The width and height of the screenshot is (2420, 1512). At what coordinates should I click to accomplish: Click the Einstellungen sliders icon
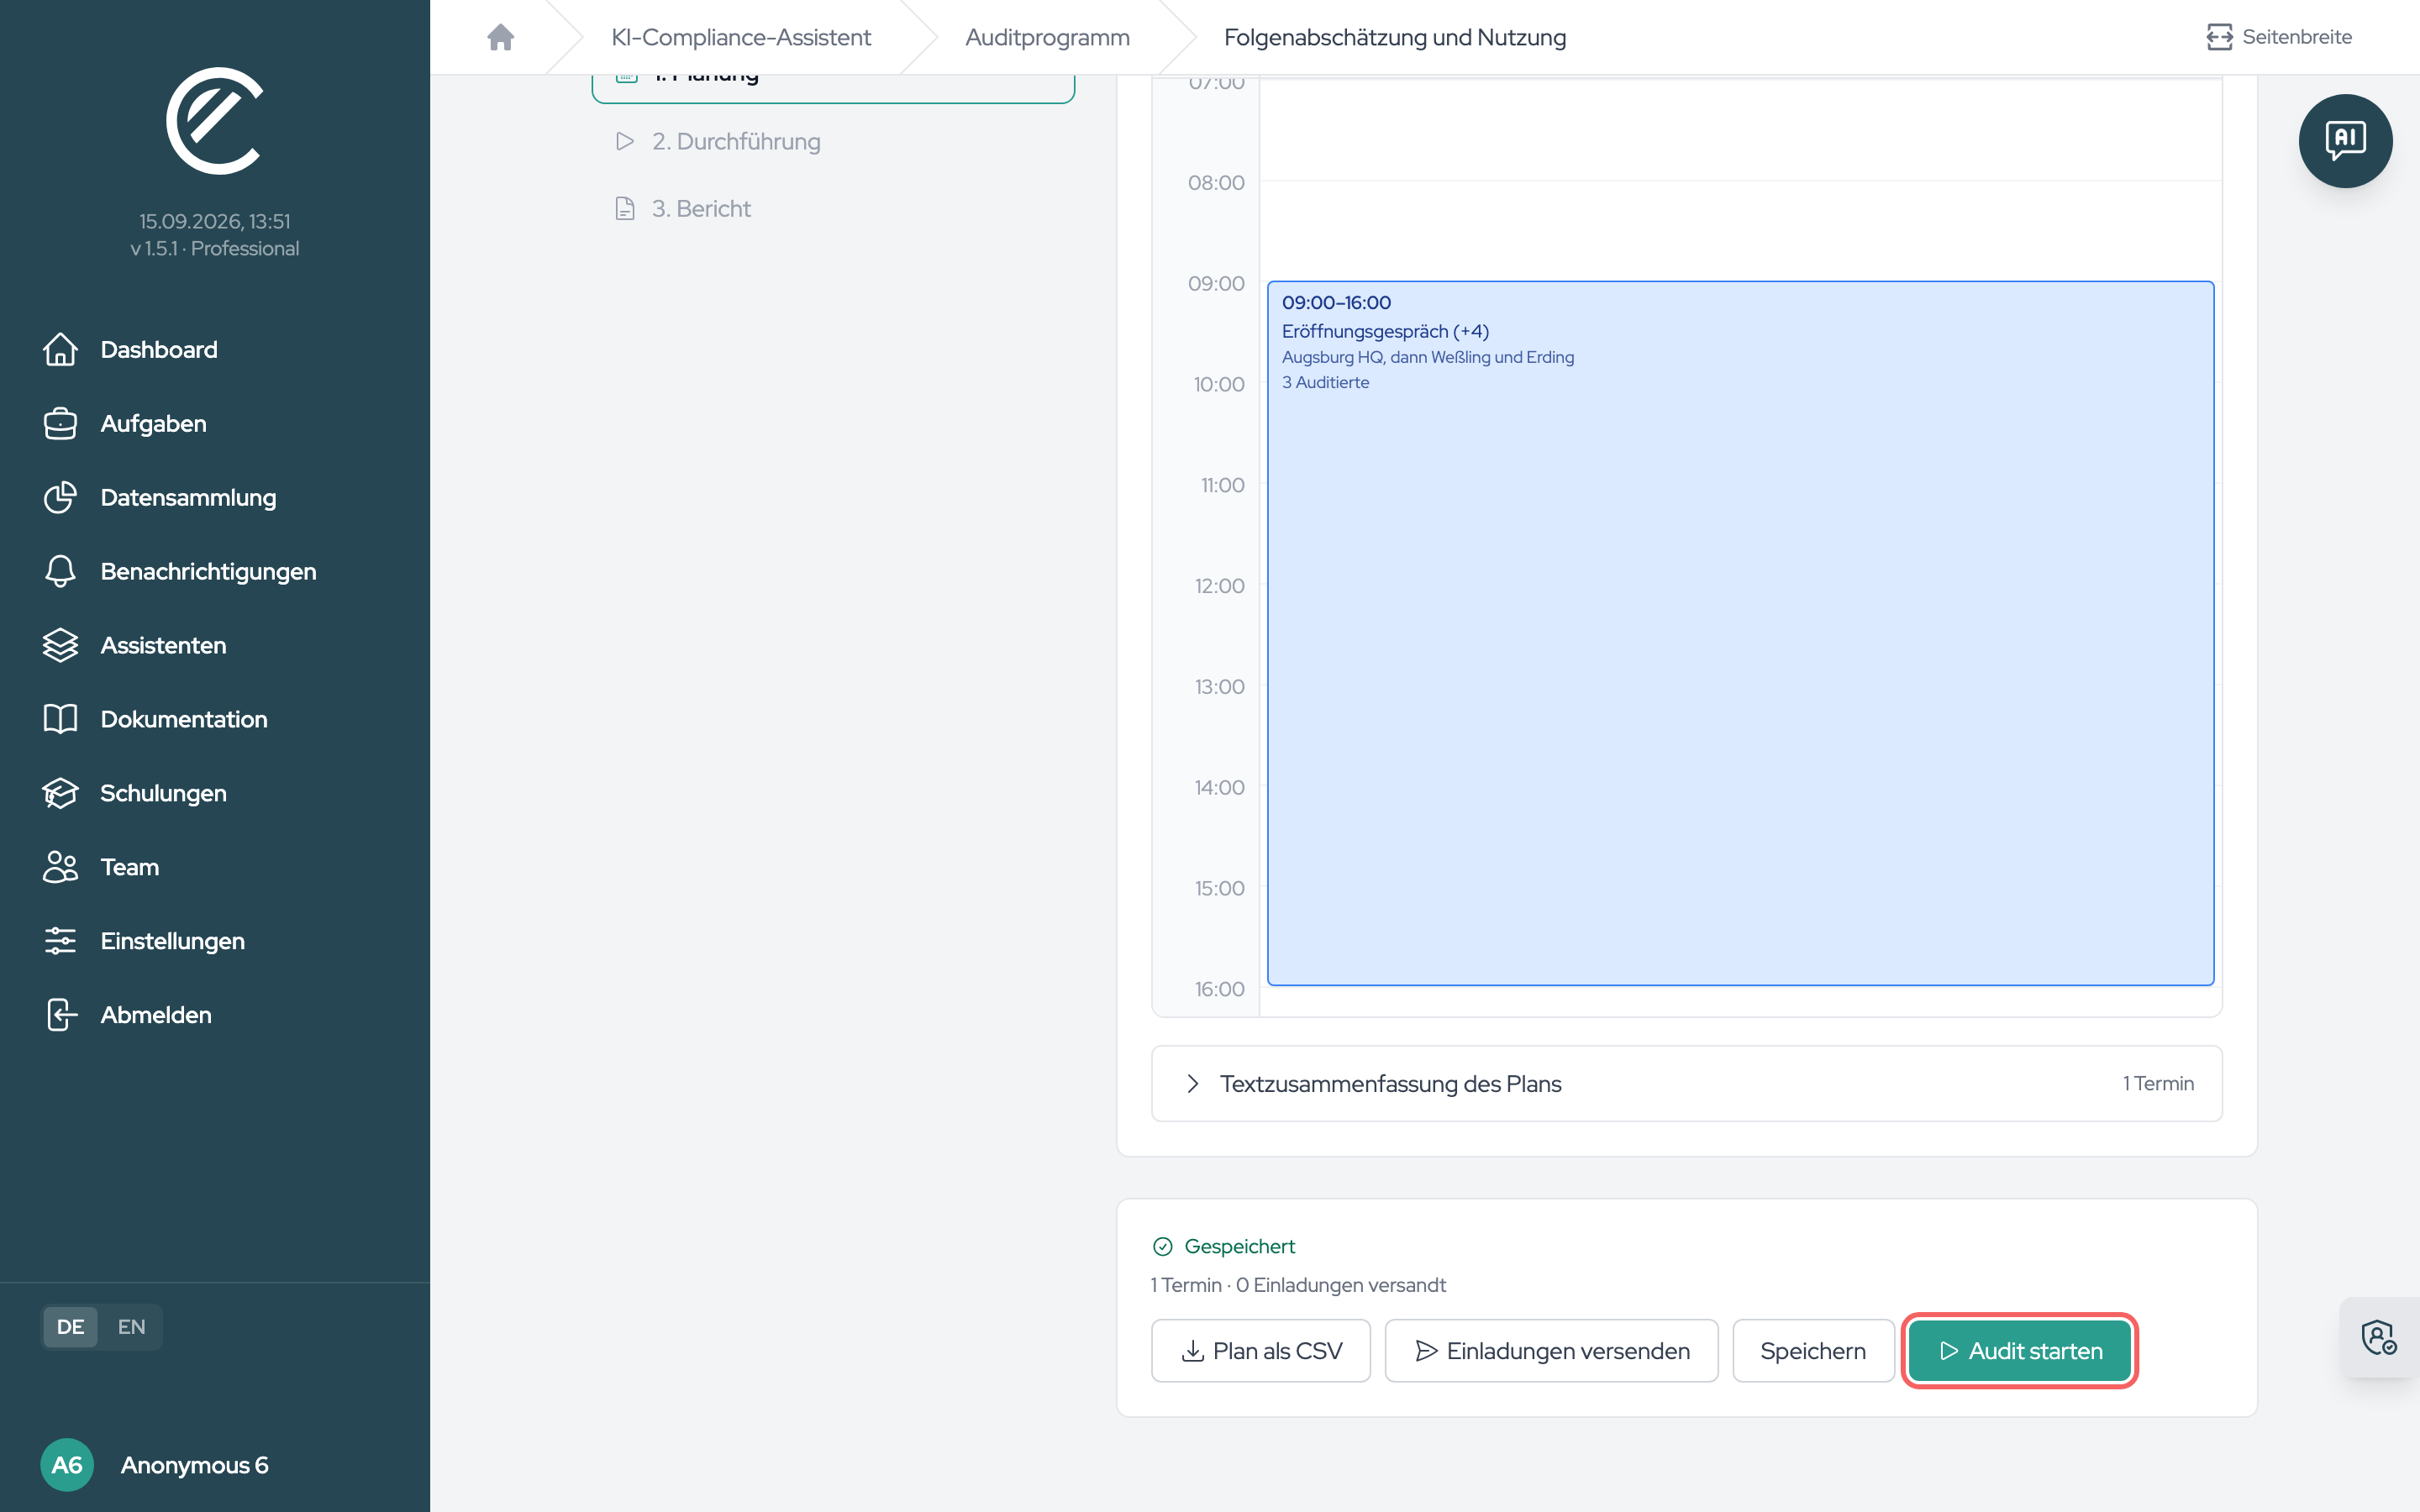click(60, 941)
